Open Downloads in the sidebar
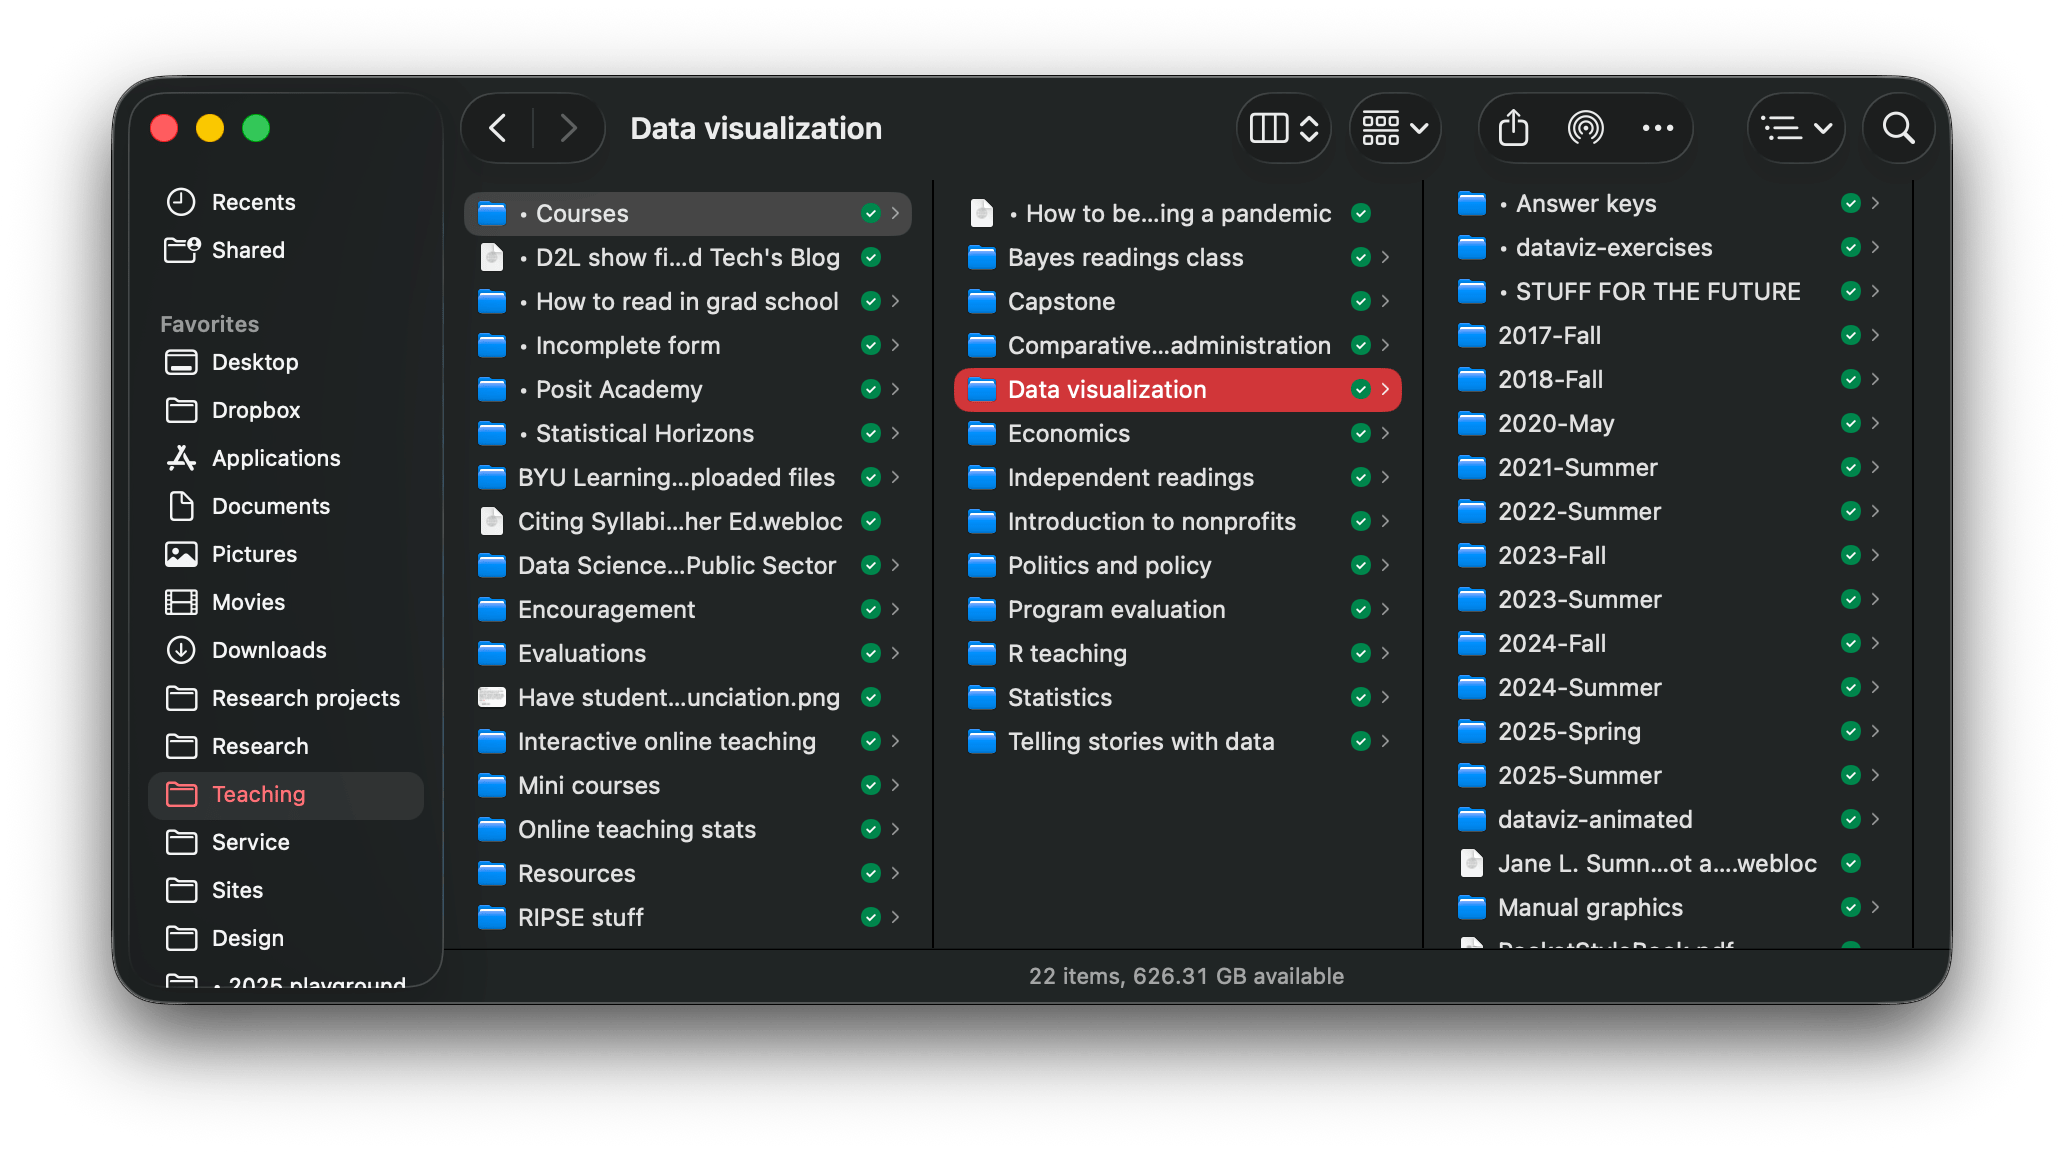The height and width of the screenshot is (1152, 2064). [x=268, y=650]
